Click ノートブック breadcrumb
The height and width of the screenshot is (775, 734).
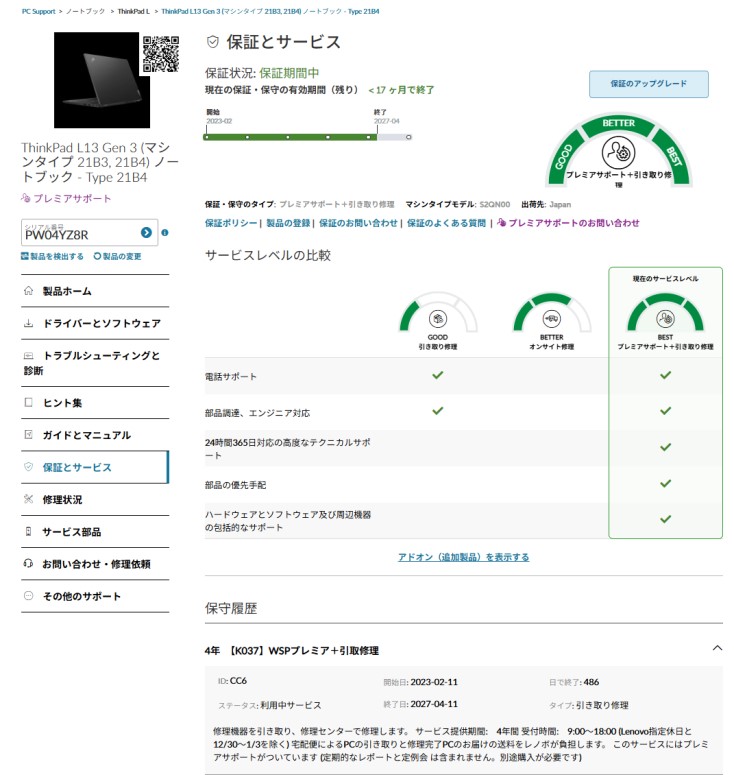point(86,11)
